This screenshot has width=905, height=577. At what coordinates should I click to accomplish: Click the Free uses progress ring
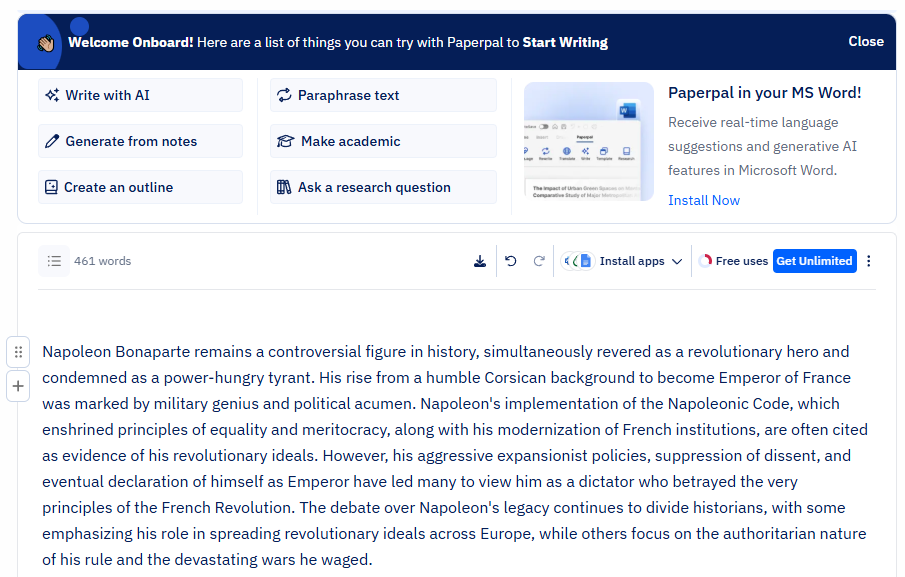[705, 261]
